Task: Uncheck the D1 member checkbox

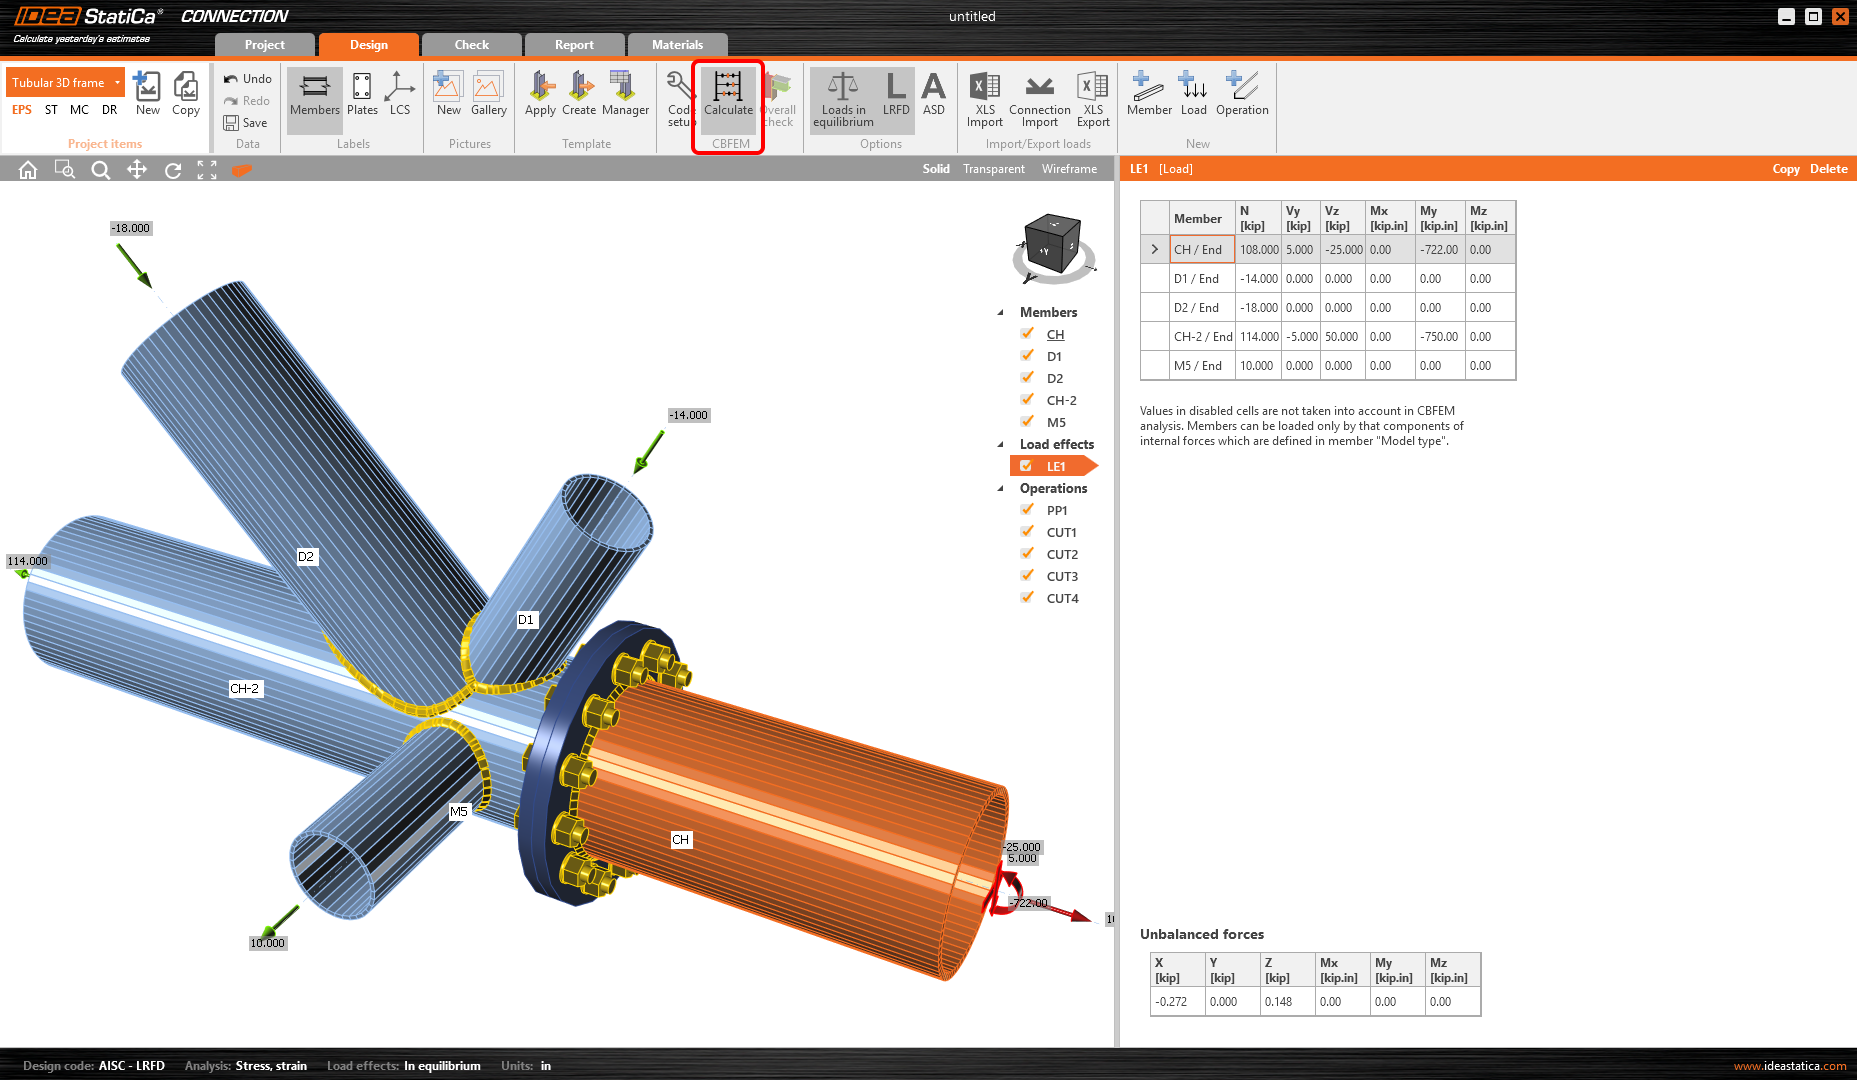Action: (x=1027, y=356)
